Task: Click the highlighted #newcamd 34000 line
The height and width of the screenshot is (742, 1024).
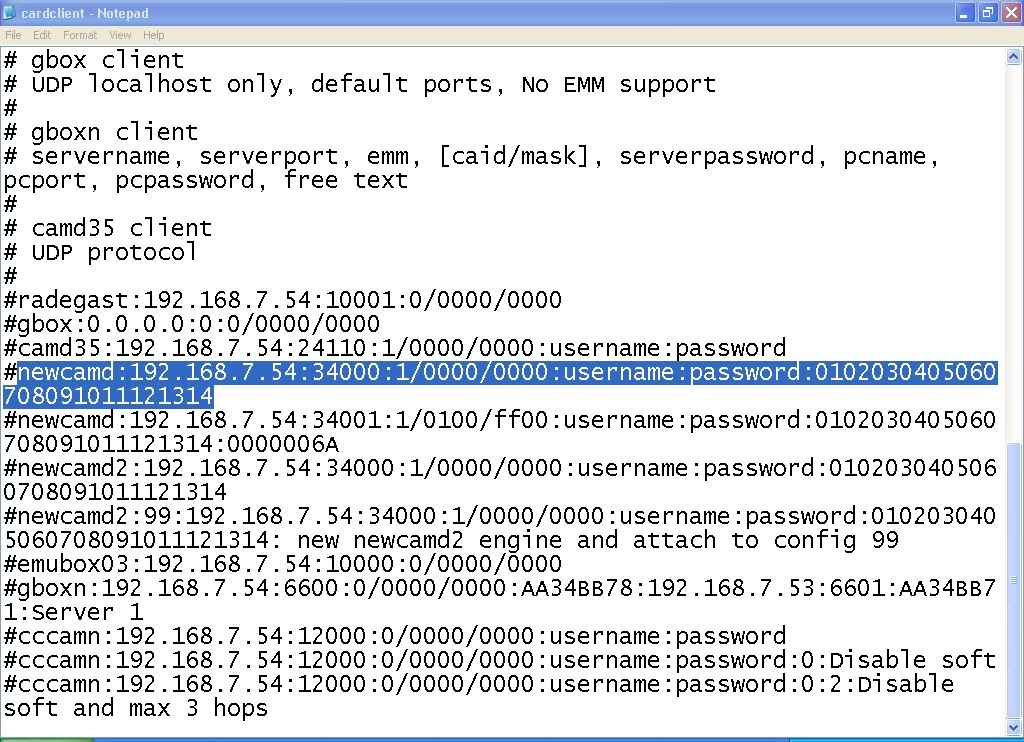Action: tap(500, 384)
